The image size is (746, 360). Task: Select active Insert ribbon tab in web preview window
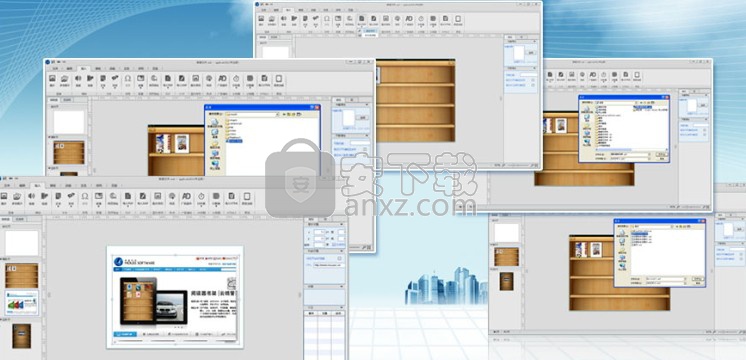(37, 185)
